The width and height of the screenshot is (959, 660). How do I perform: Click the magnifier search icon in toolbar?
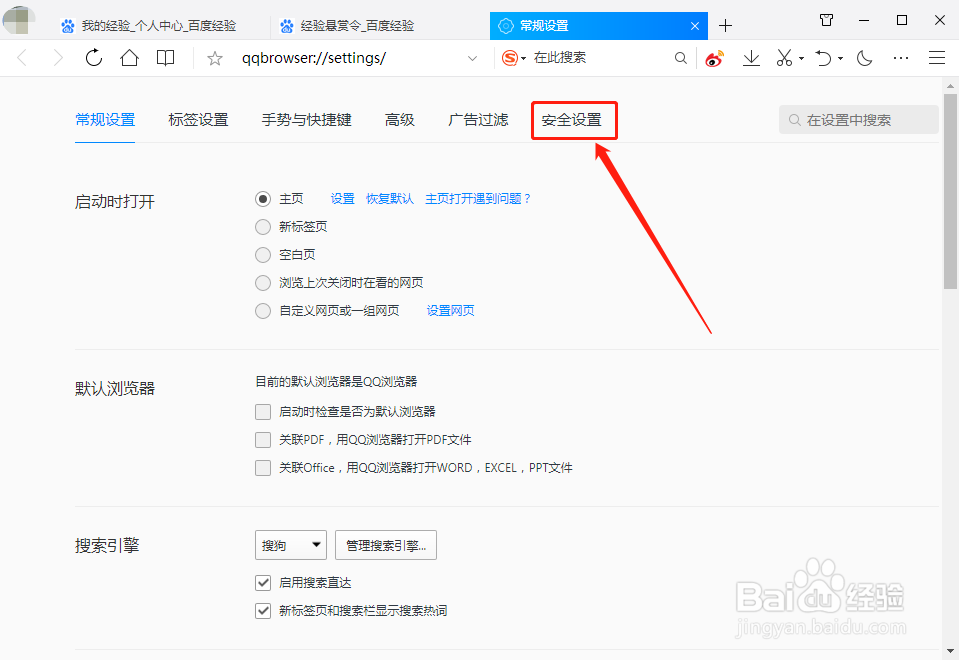pyautogui.click(x=680, y=58)
